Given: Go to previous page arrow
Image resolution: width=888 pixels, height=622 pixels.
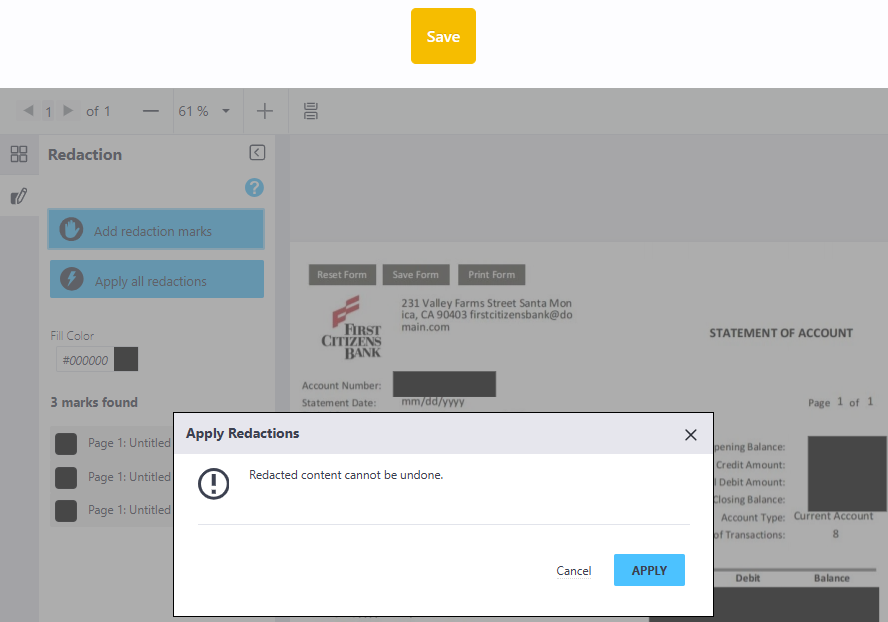Looking at the screenshot, I should pyautogui.click(x=28, y=111).
